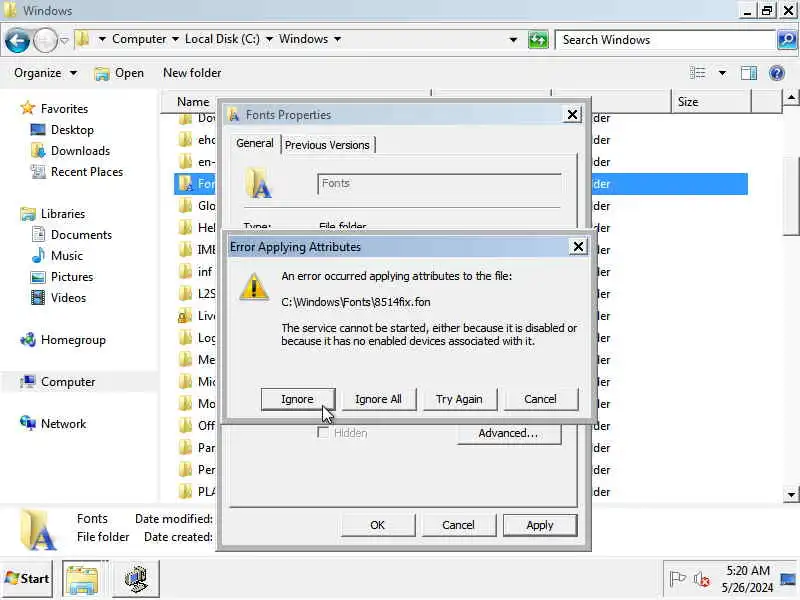Expand the dropdown arrow after Local Disk (C:)
This screenshot has height=600, width=800.
point(269,39)
